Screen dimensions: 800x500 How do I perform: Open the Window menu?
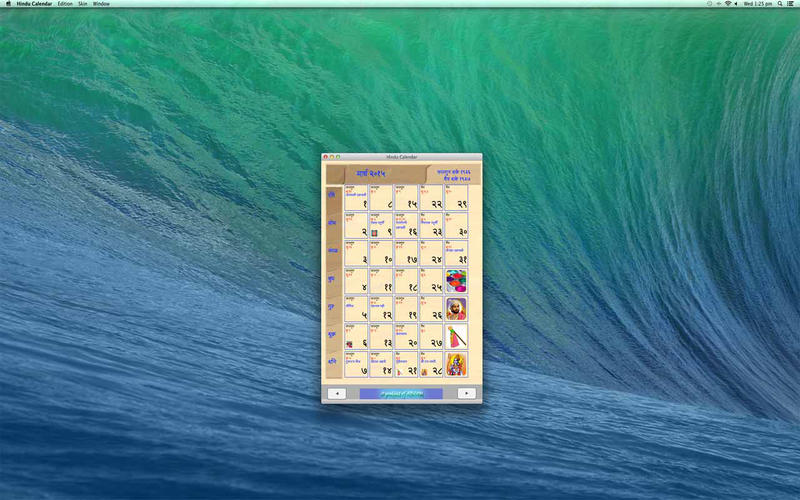tap(101, 4)
